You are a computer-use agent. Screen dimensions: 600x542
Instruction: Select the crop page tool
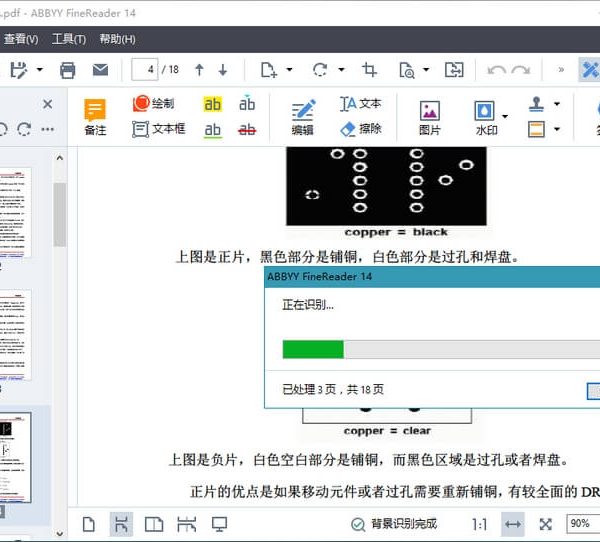(x=370, y=70)
